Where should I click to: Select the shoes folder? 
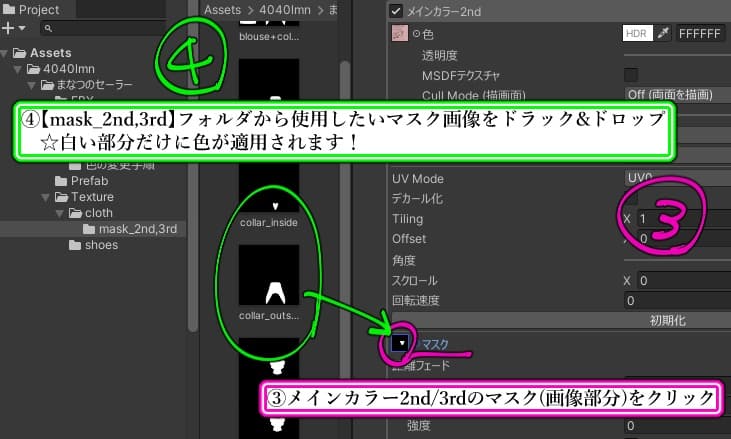[101, 245]
